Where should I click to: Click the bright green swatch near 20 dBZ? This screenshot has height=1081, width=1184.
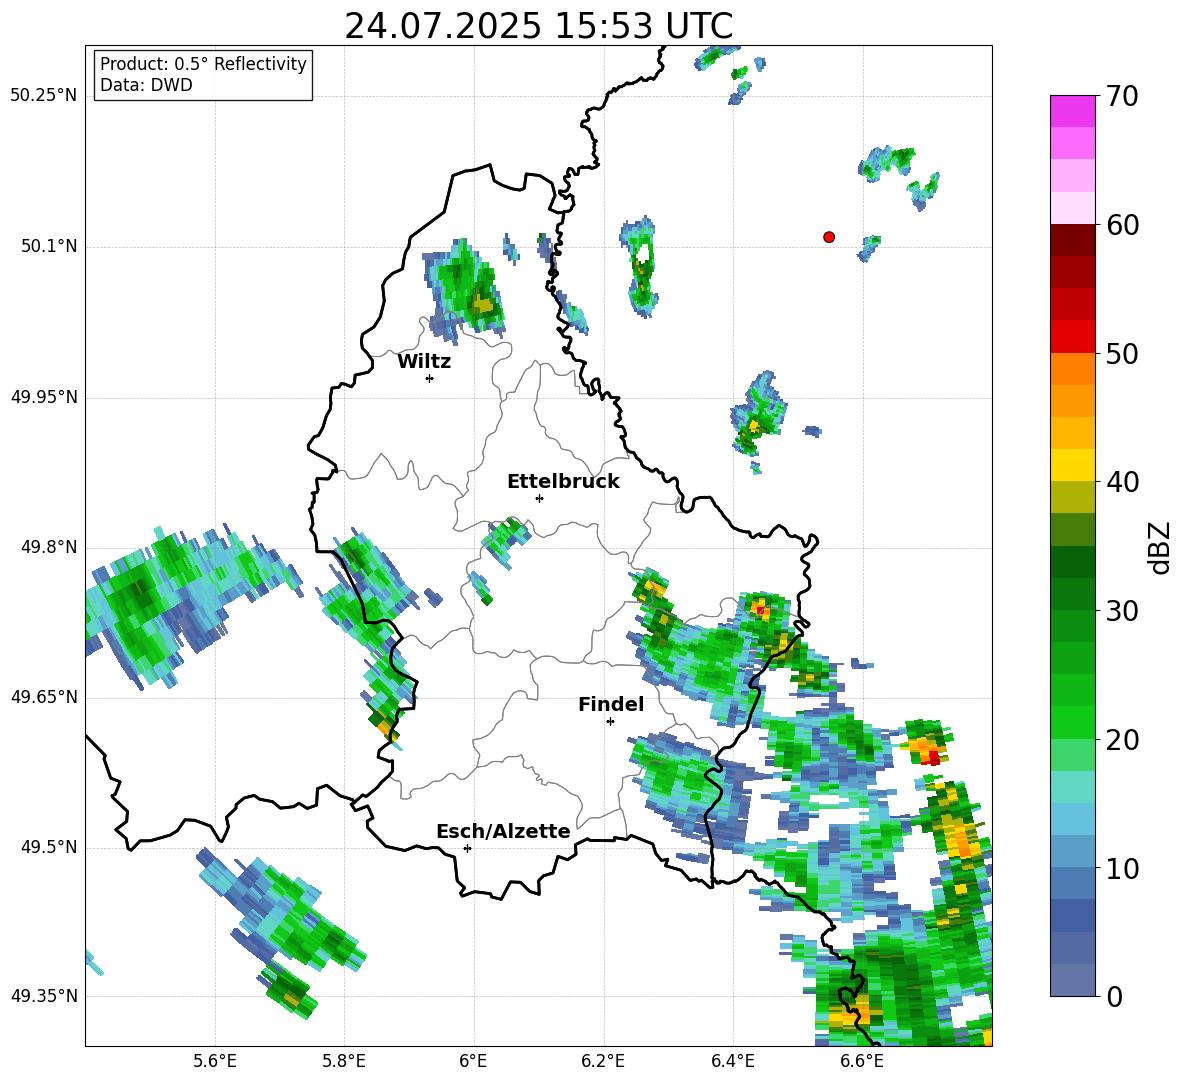tap(1072, 722)
